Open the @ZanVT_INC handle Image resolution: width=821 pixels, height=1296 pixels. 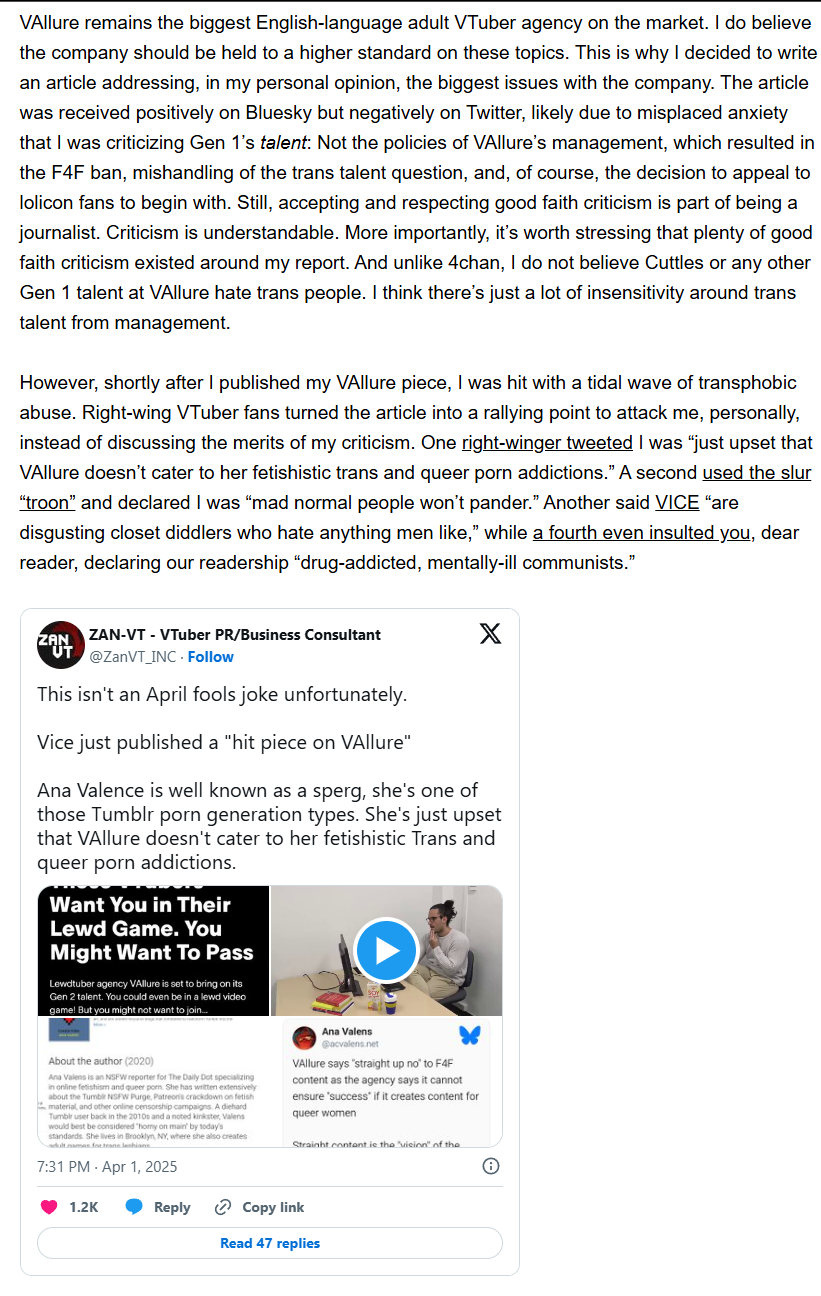point(132,657)
